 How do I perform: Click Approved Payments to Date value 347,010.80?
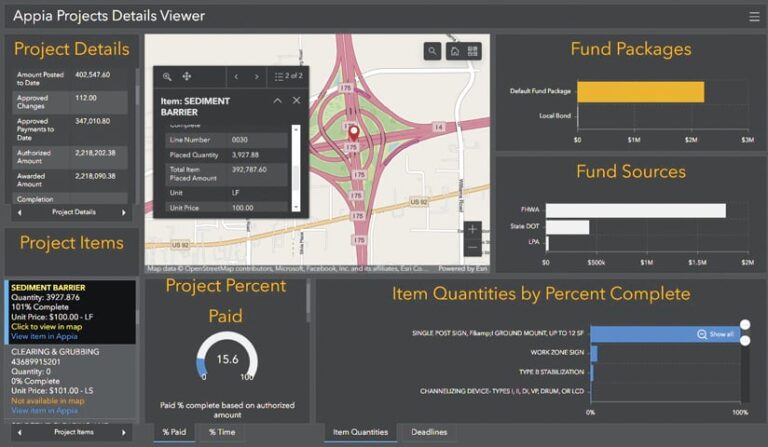[93, 121]
